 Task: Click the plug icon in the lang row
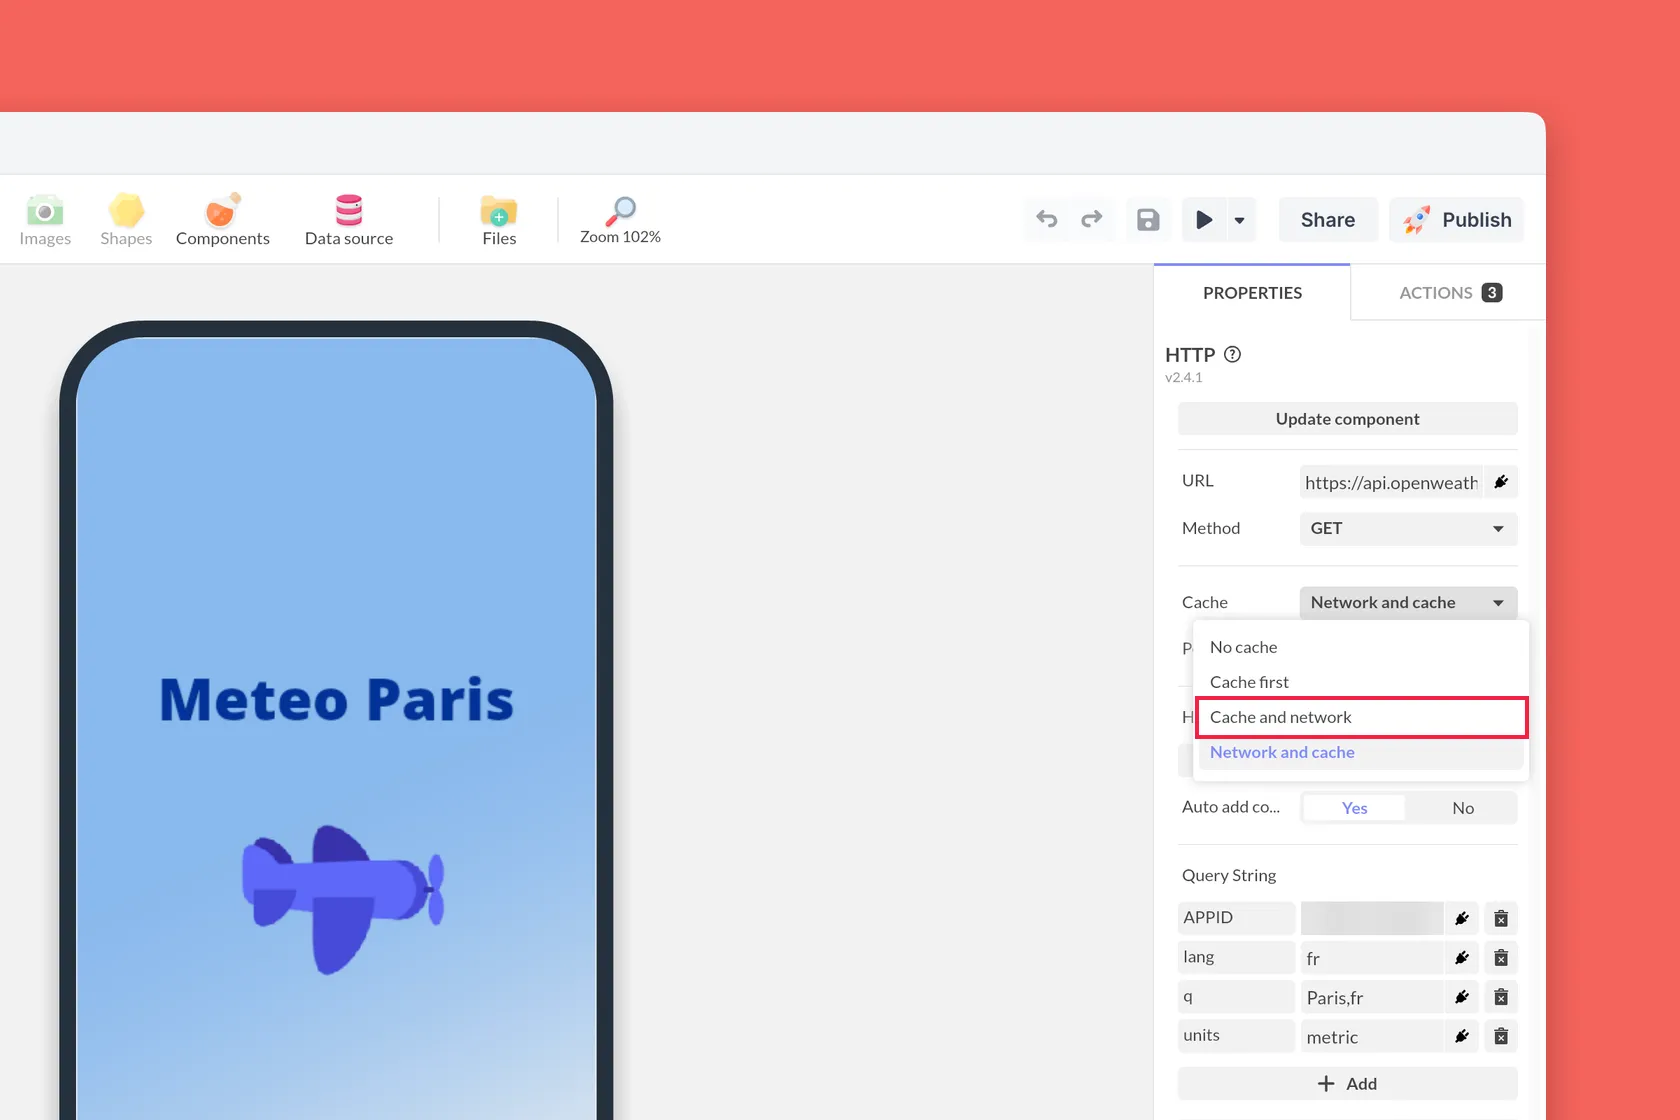[x=1462, y=958]
